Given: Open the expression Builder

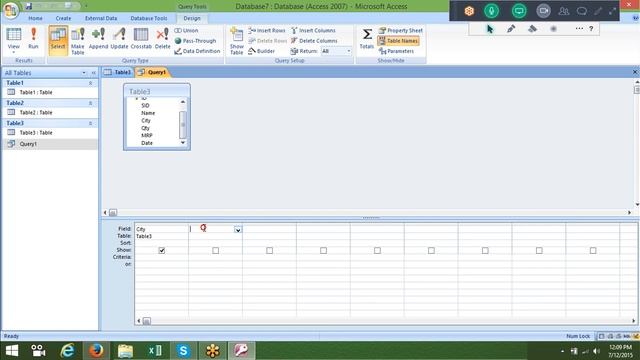Looking at the screenshot, I should coord(261,51).
